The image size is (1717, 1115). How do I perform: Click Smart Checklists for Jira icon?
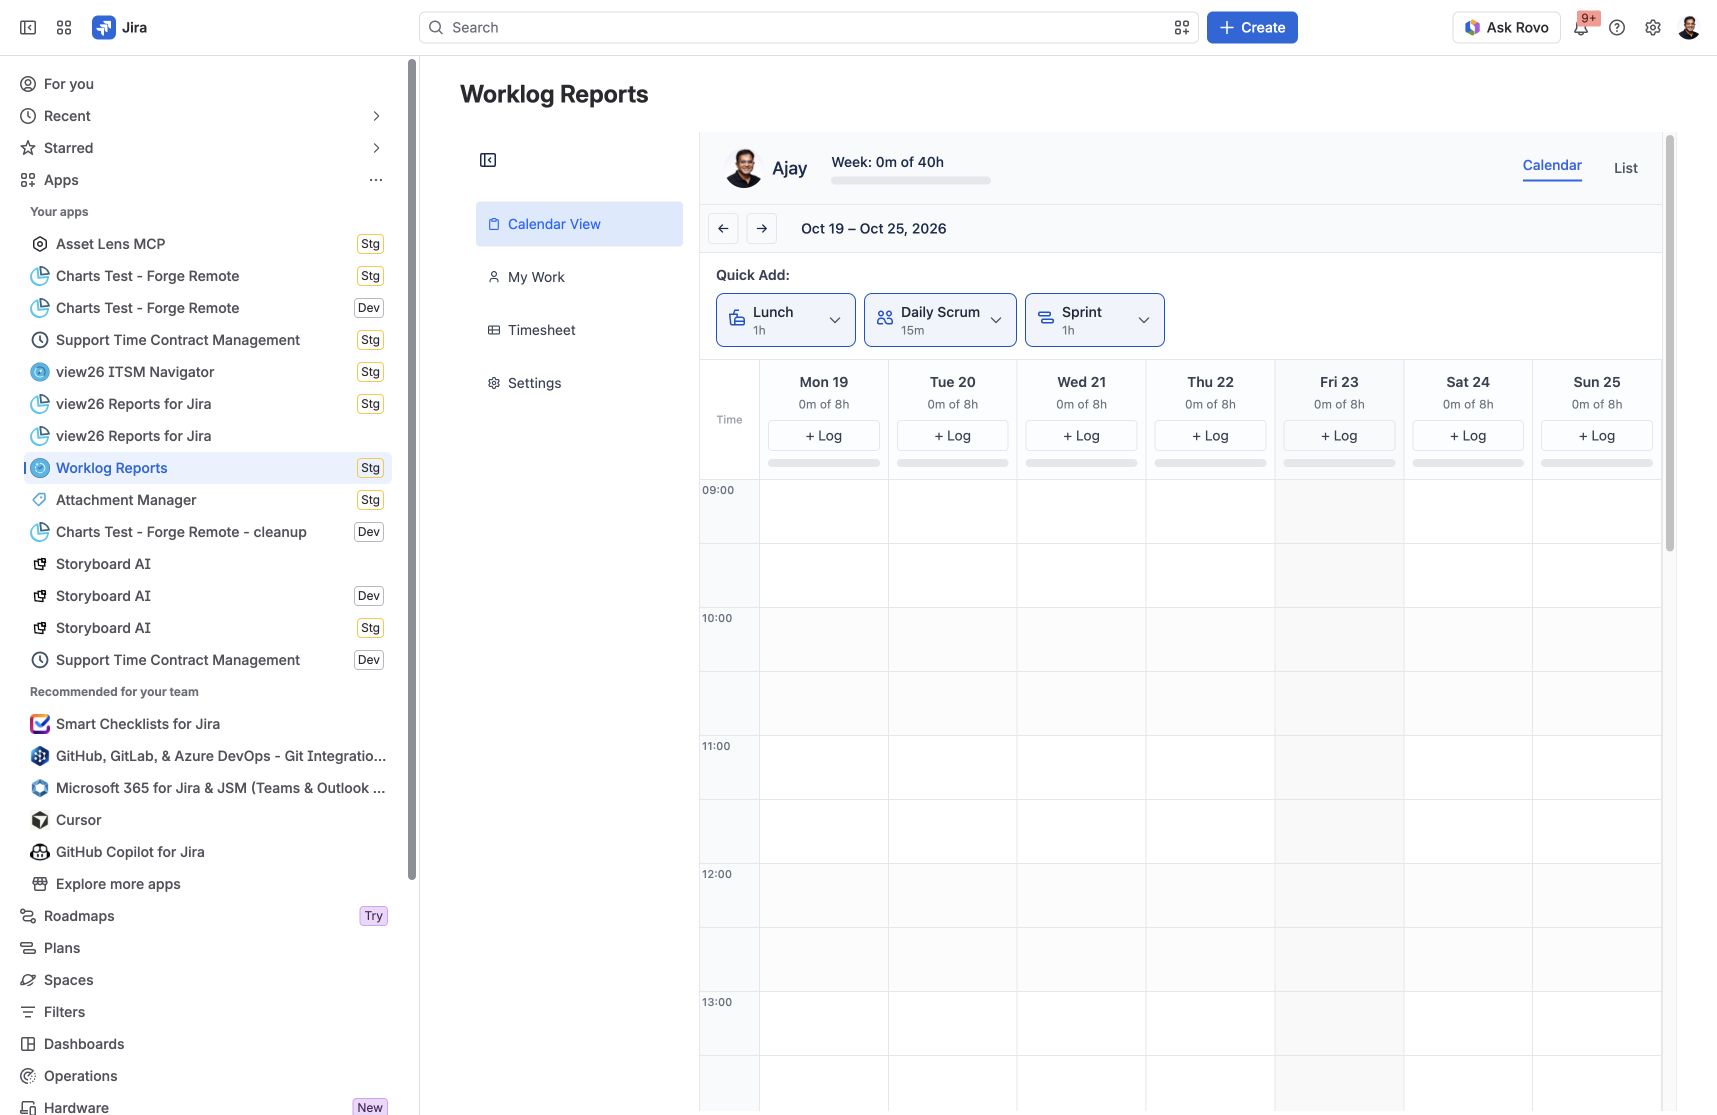point(40,724)
